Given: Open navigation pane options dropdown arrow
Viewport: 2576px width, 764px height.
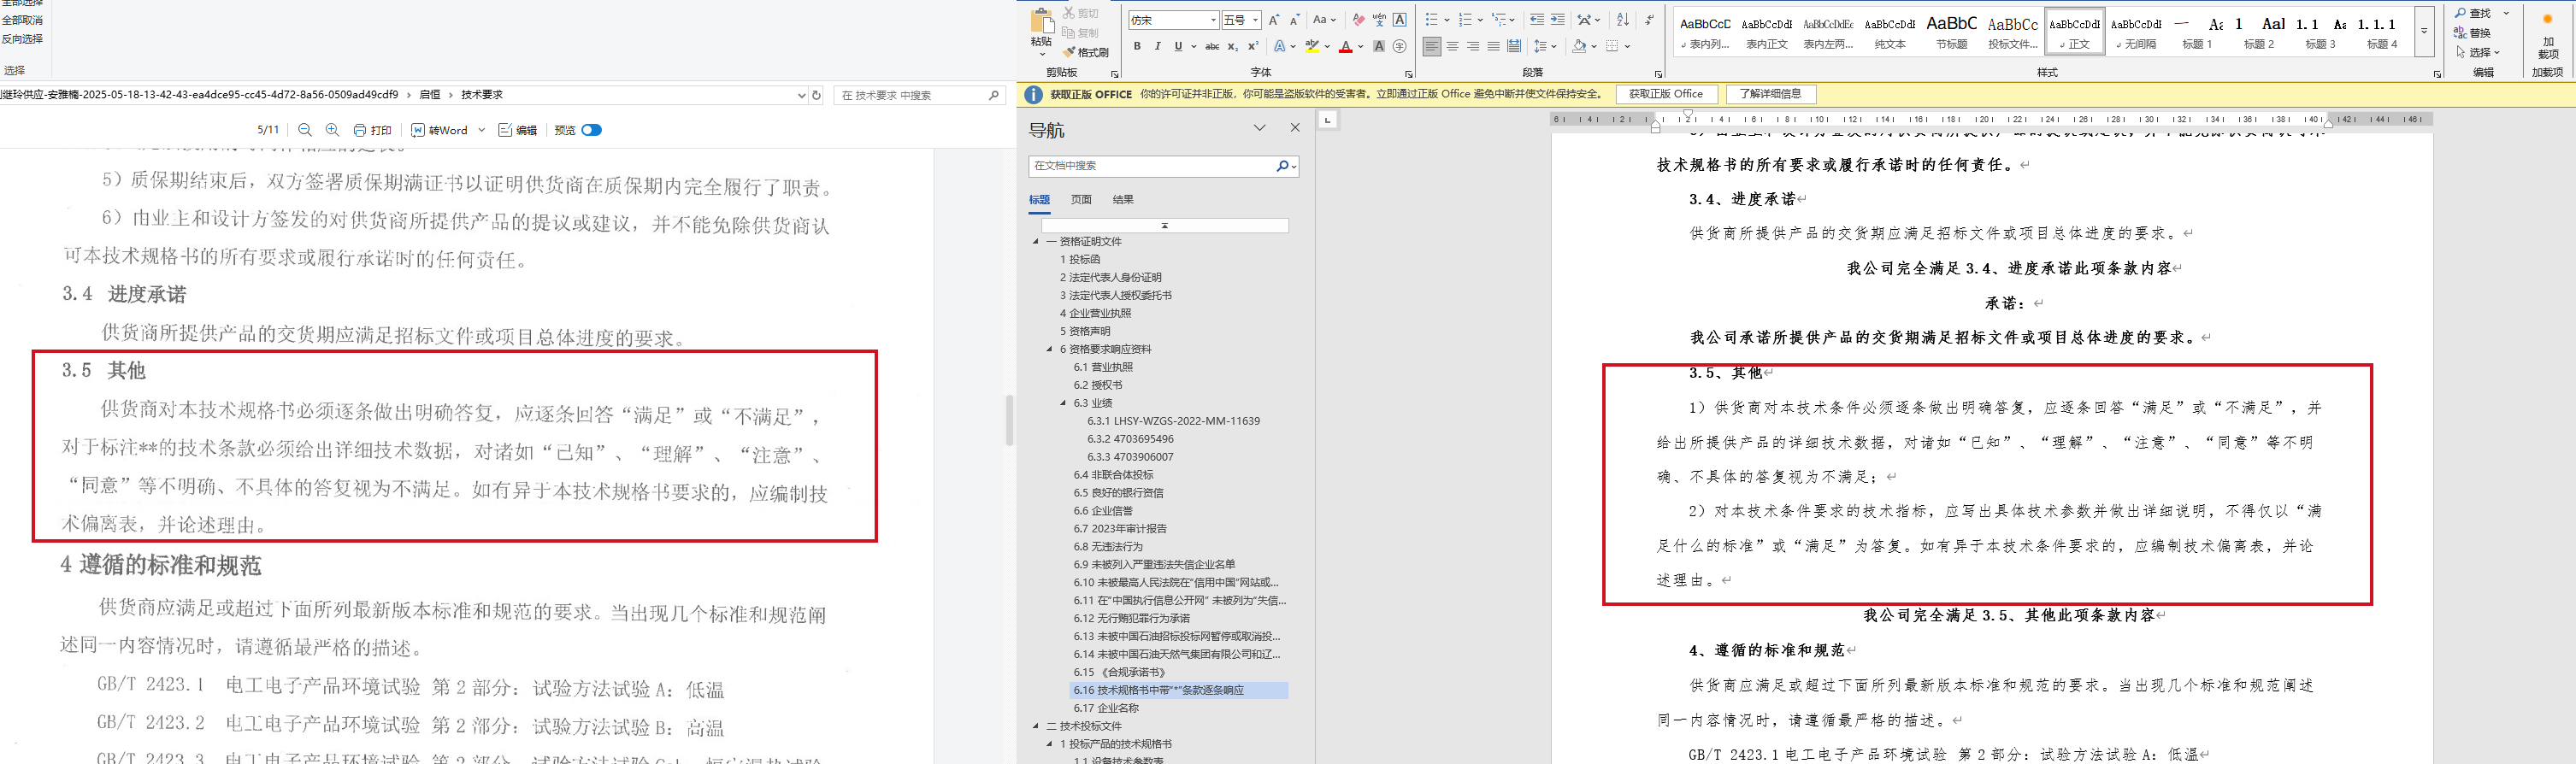Looking at the screenshot, I should pos(1260,128).
